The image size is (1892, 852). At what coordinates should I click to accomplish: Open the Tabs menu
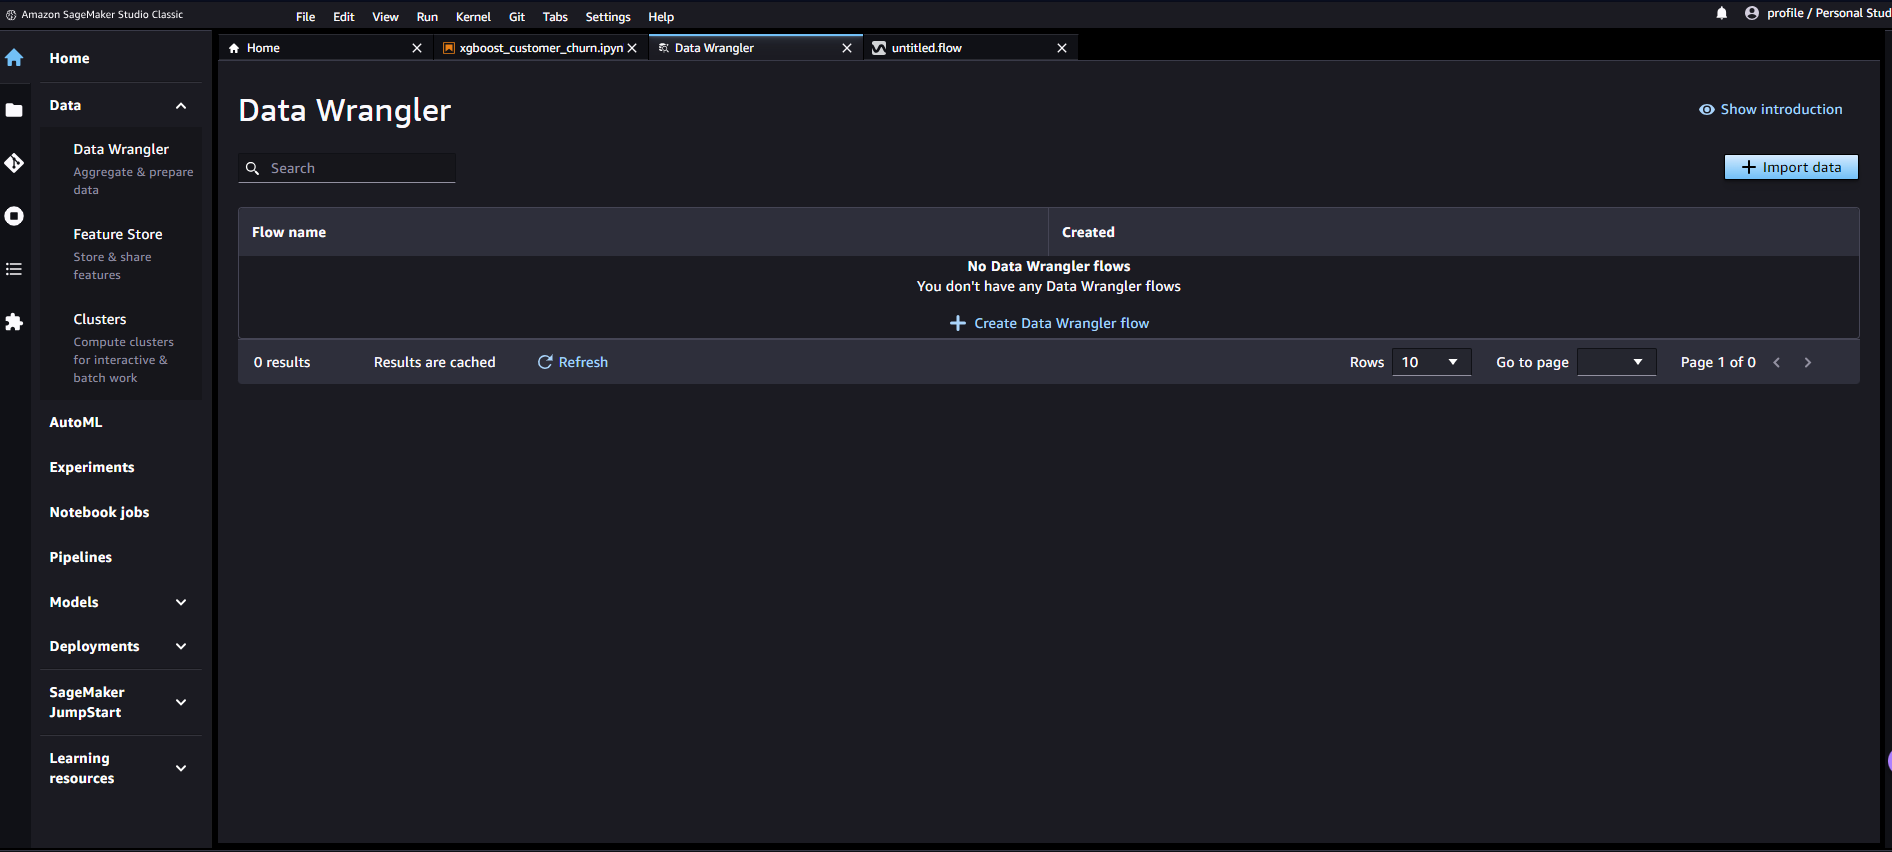tap(555, 17)
